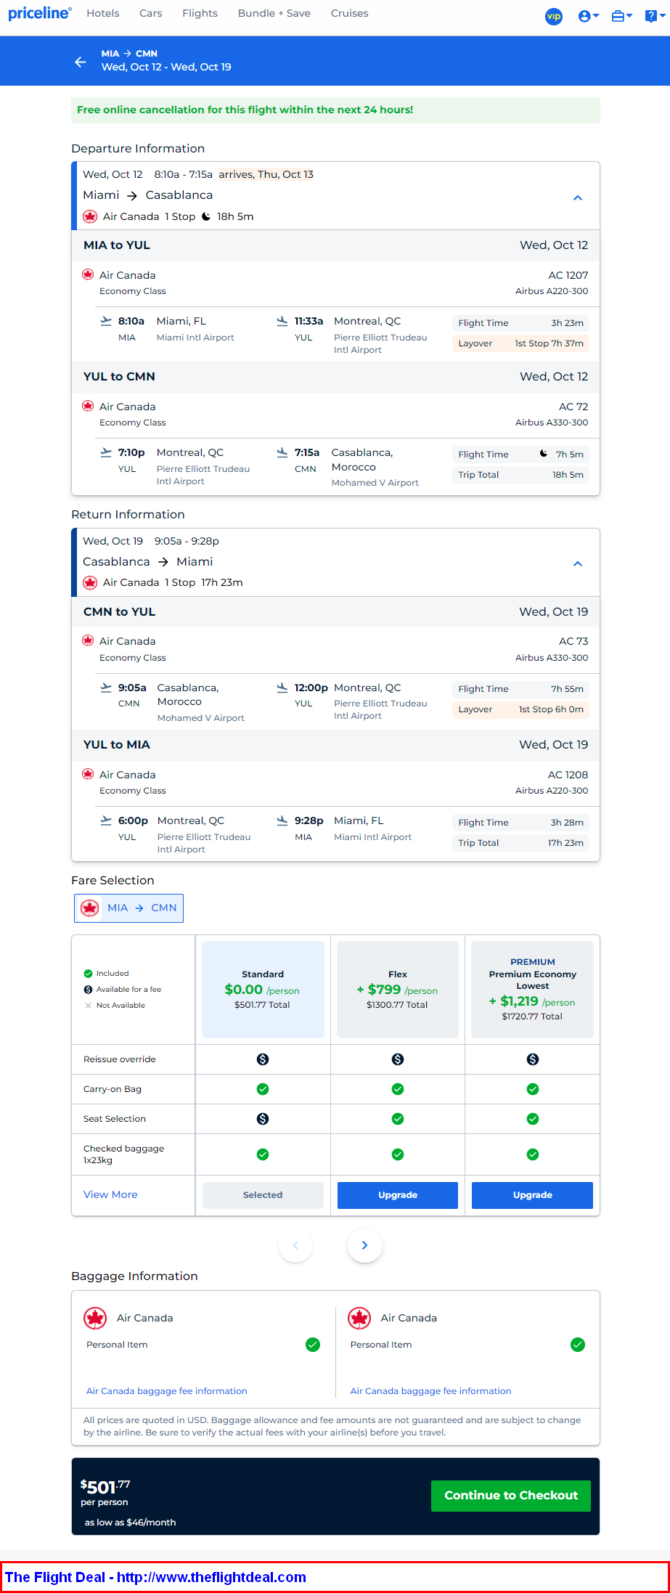
Task: Go to next fare options arrow
Action: [365, 1245]
